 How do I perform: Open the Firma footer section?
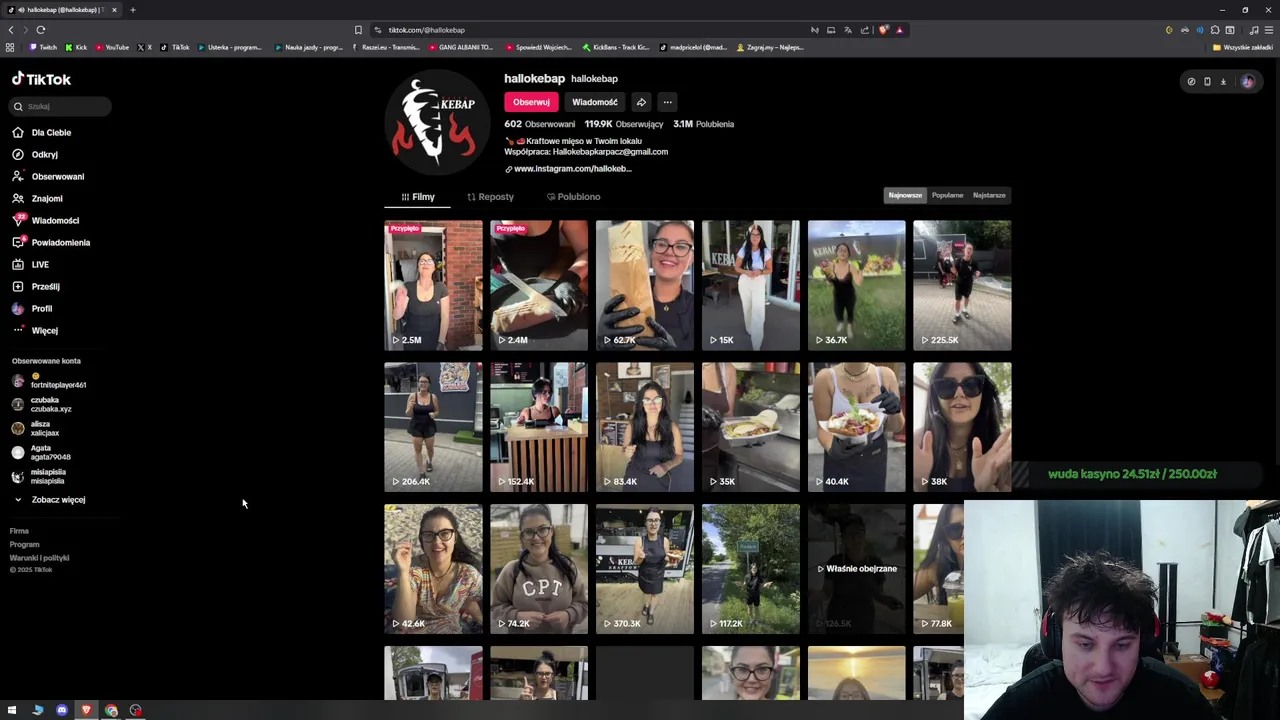click(19, 531)
